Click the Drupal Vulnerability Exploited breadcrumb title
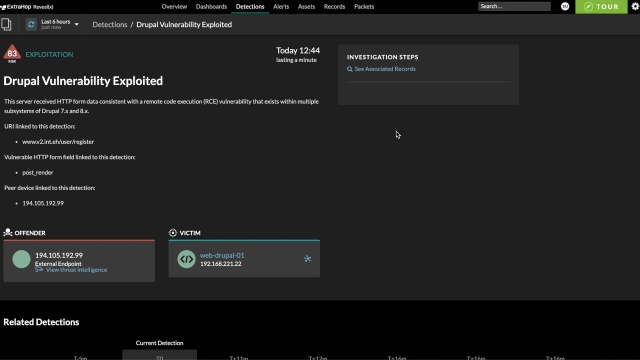The width and height of the screenshot is (640, 360). 184,24
